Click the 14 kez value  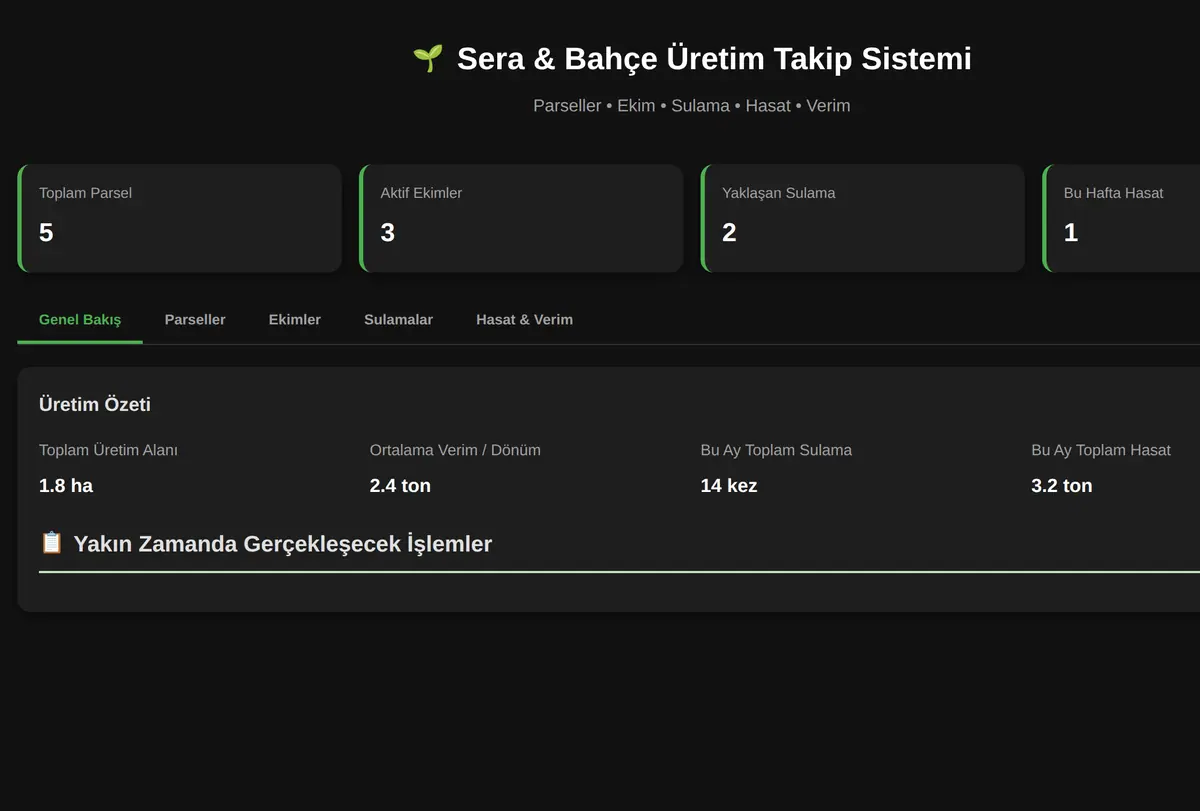tap(729, 486)
